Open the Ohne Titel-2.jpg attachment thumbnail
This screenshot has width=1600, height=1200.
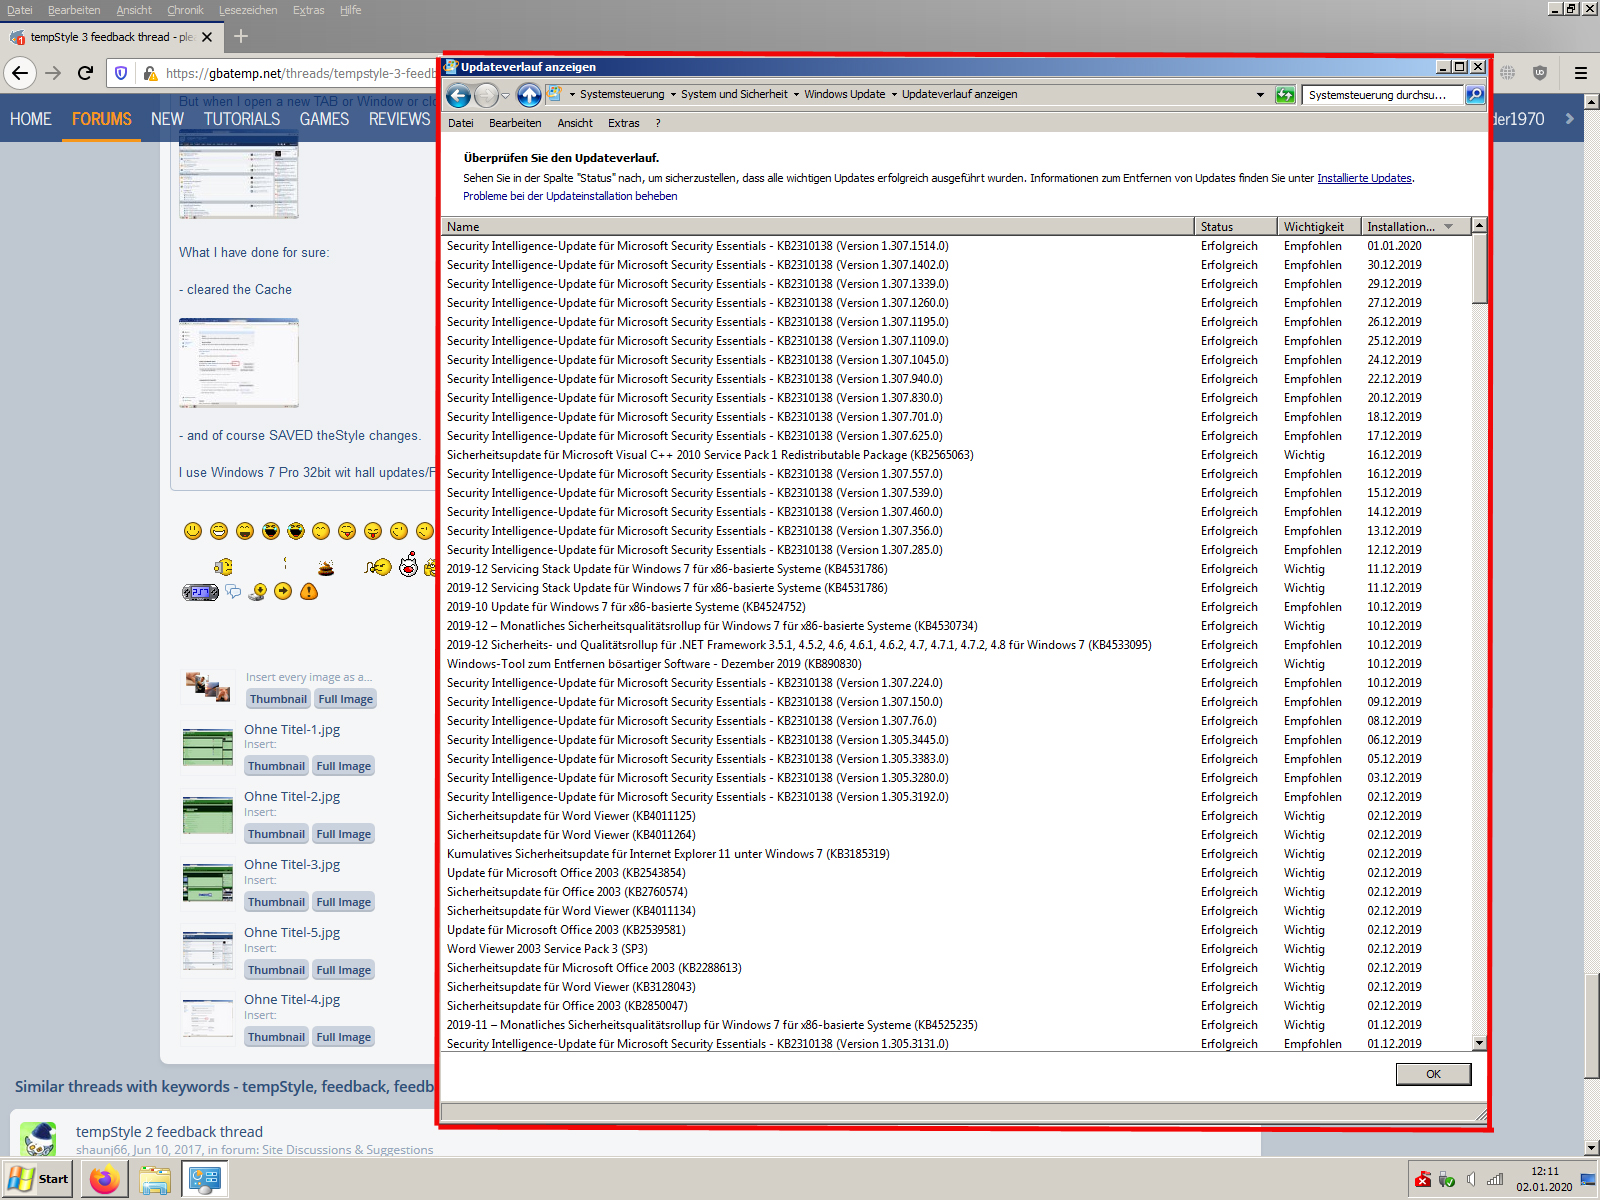[208, 814]
